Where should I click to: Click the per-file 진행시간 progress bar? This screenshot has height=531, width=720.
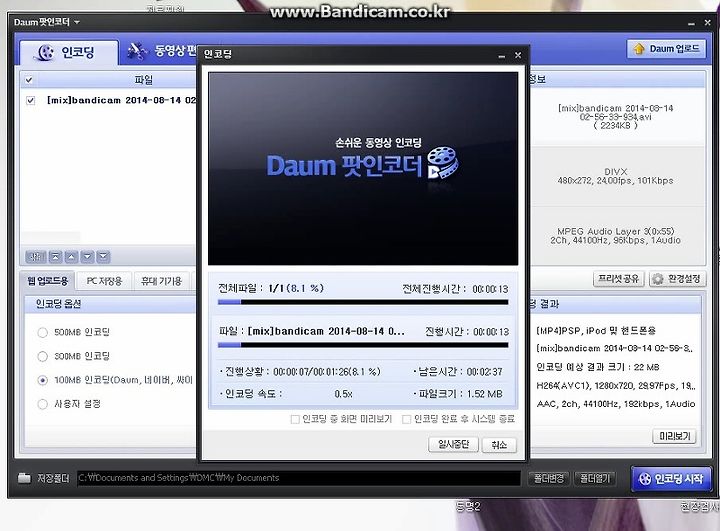click(x=363, y=345)
